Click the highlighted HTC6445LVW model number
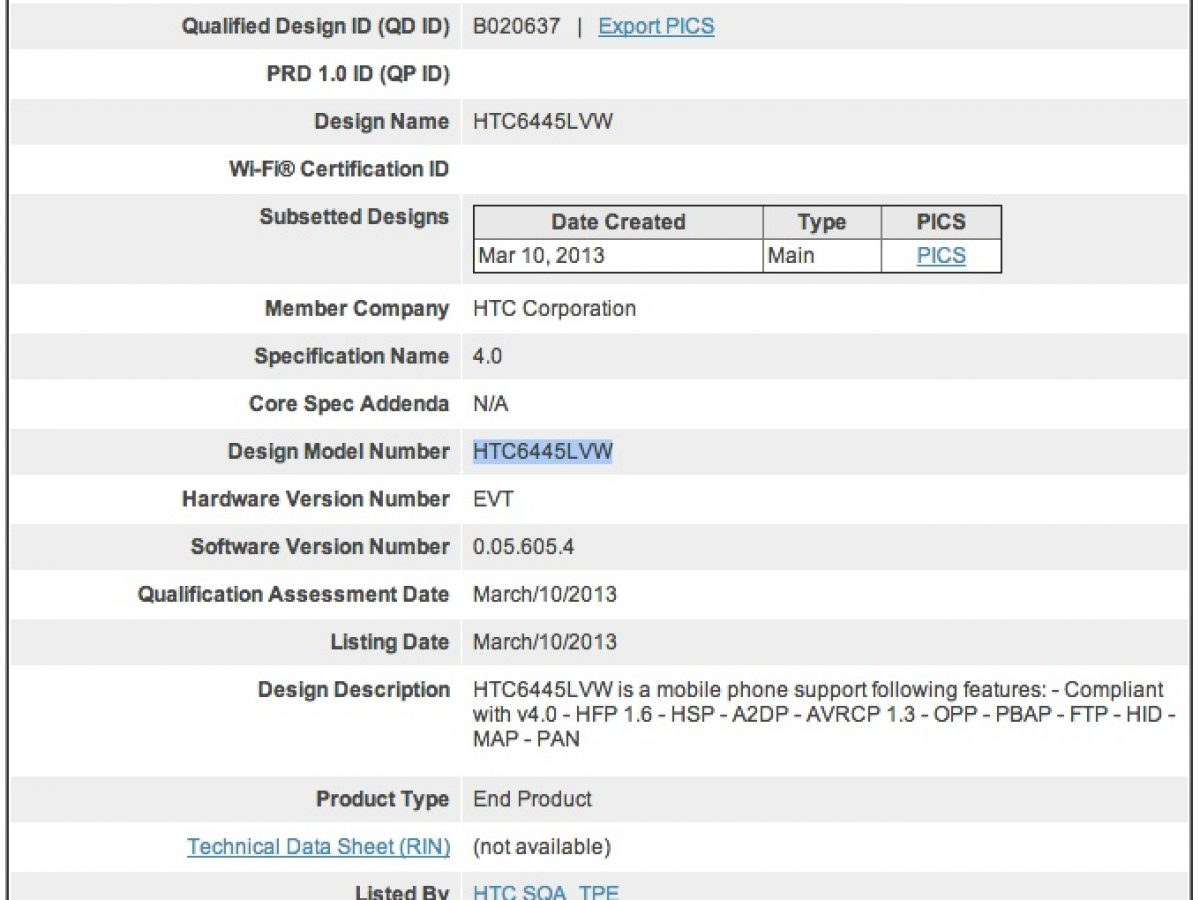Screen dimensions: 1200x900 pos(542,452)
